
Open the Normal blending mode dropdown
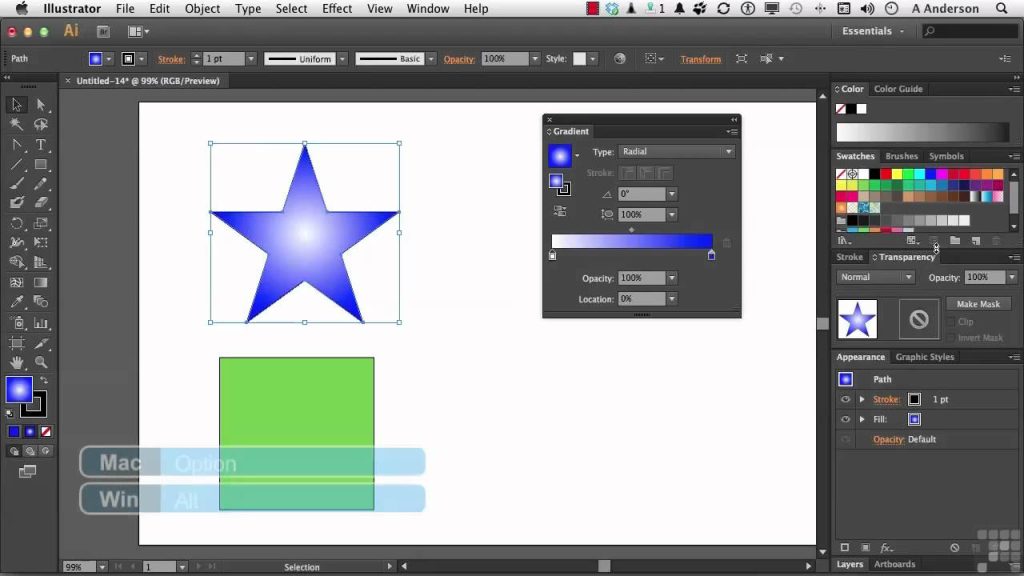tap(876, 277)
